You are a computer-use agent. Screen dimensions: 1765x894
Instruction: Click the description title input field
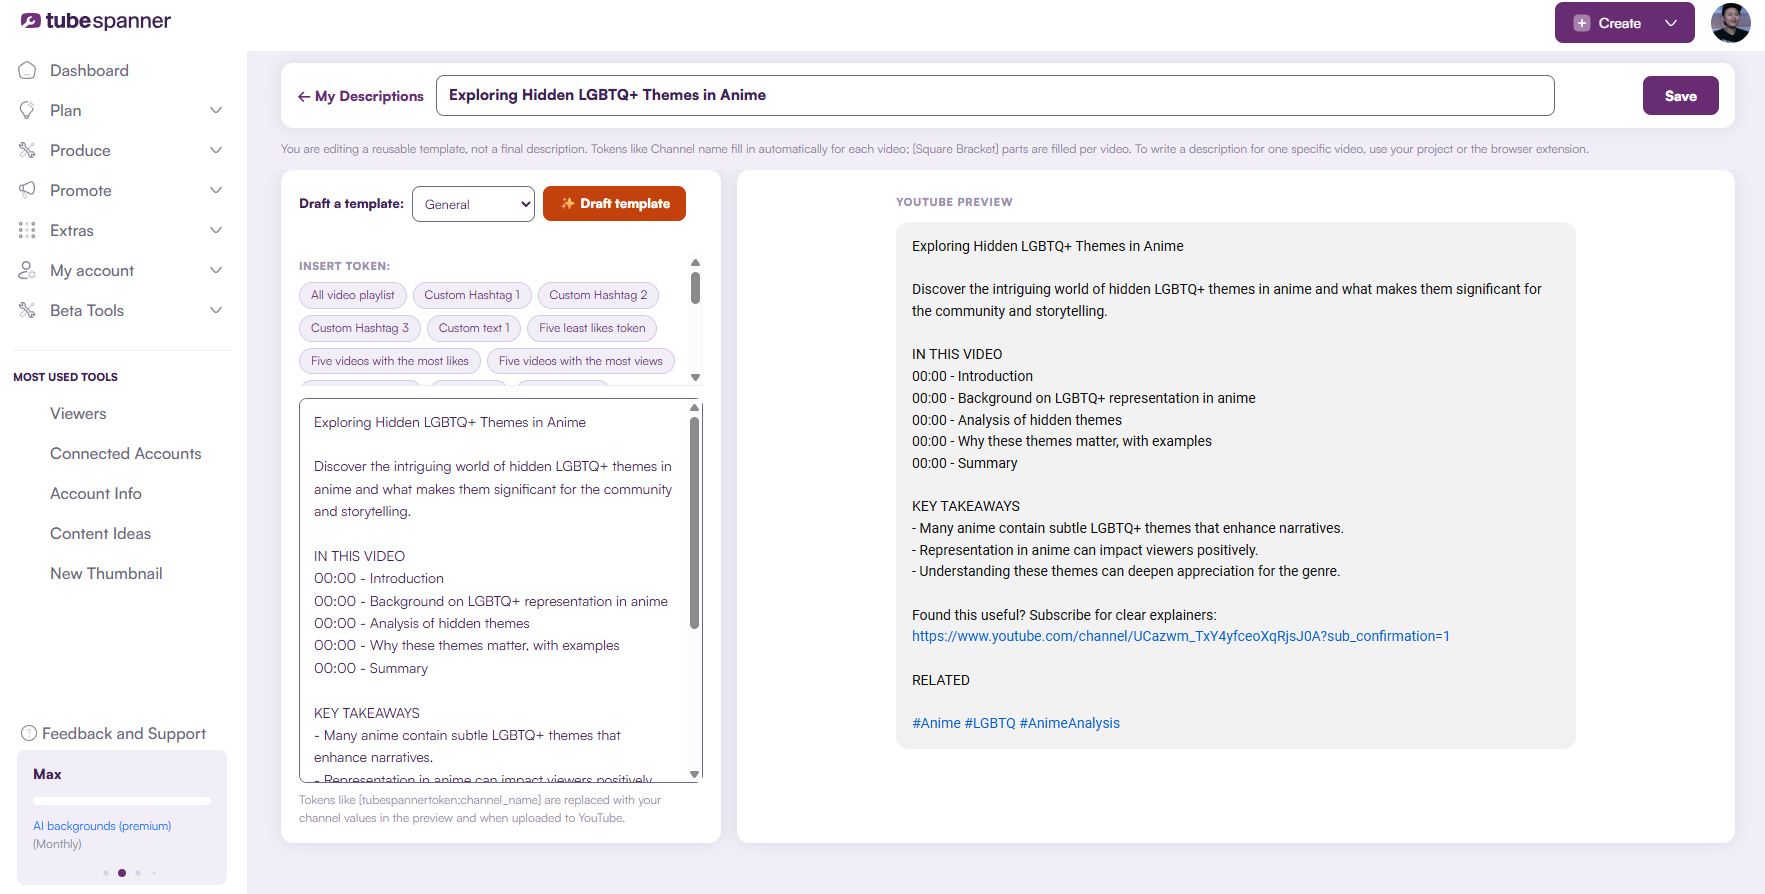click(x=995, y=95)
